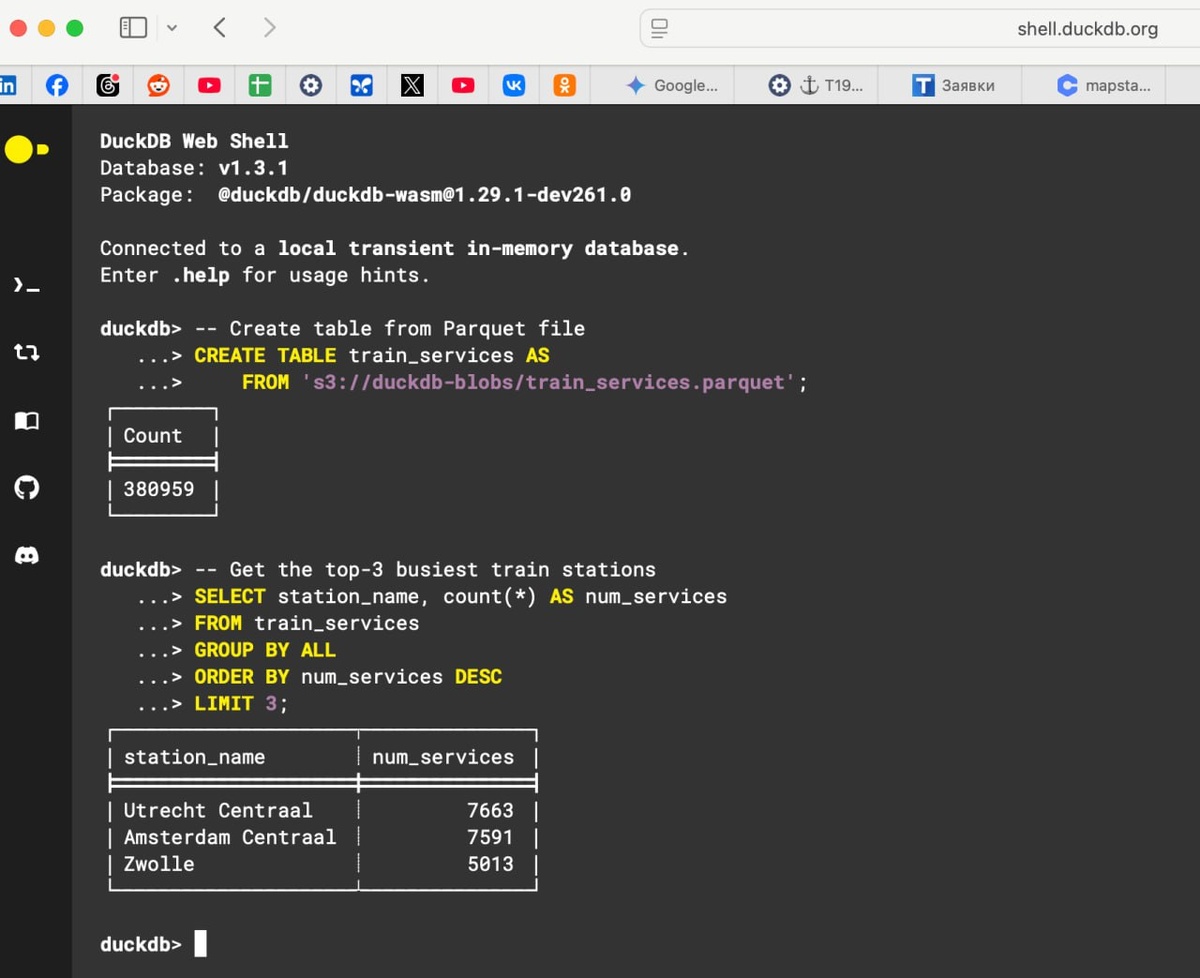Viewport: 1200px width, 978px height.
Task: Switch to the mapsta... tab
Action: 1104,86
